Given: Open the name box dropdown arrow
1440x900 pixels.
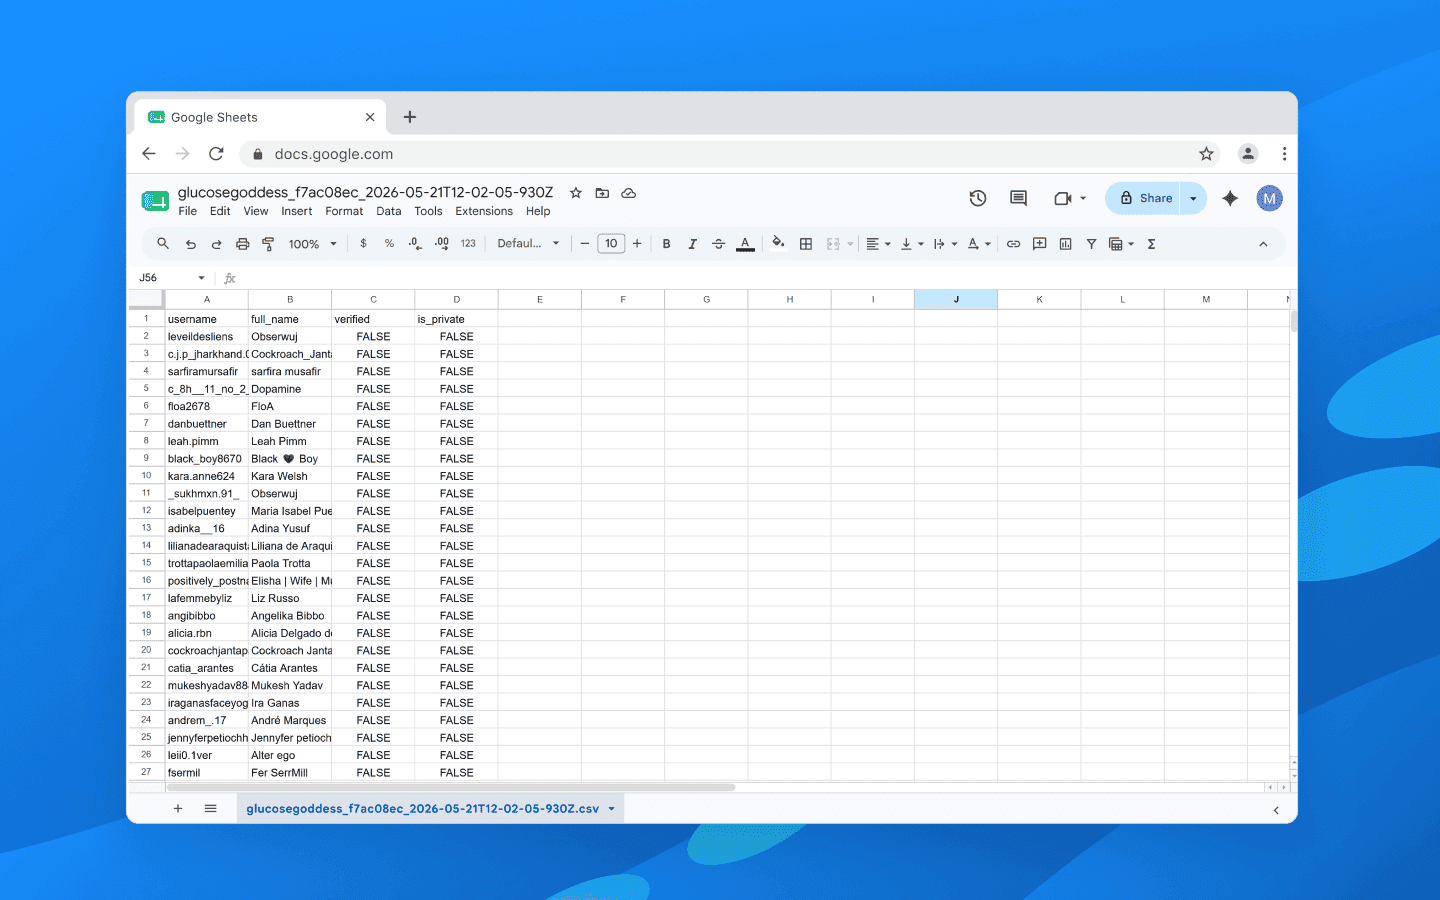Looking at the screenshot, I should pos(201,278).
